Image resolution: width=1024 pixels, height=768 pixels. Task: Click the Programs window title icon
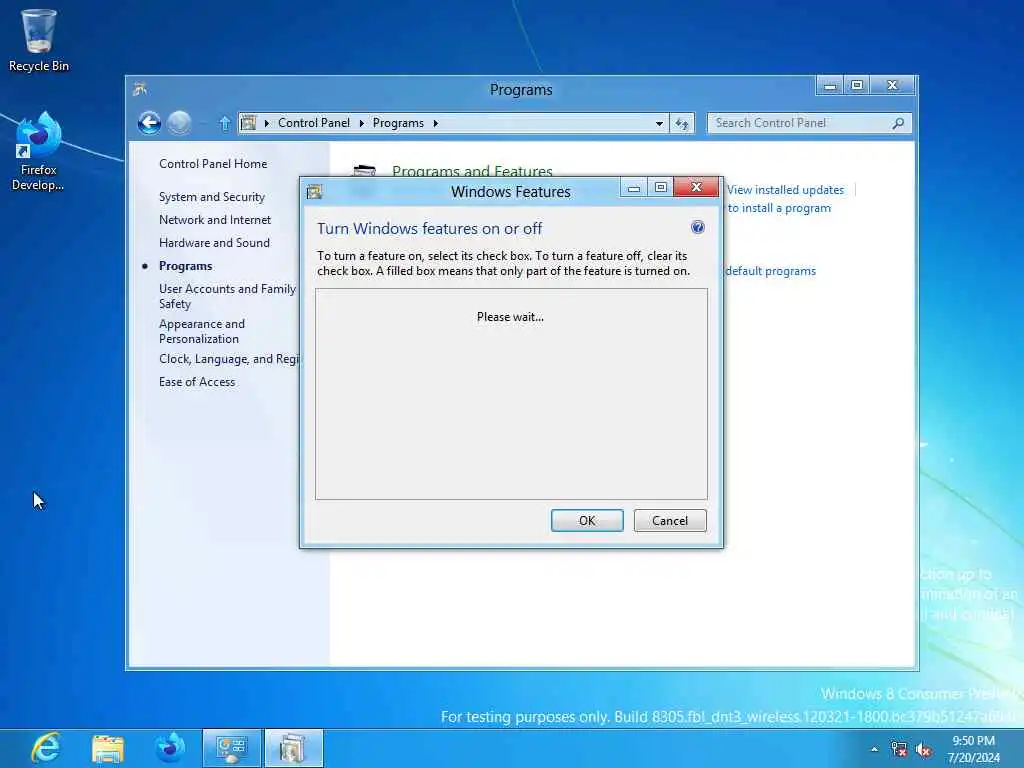140,89
